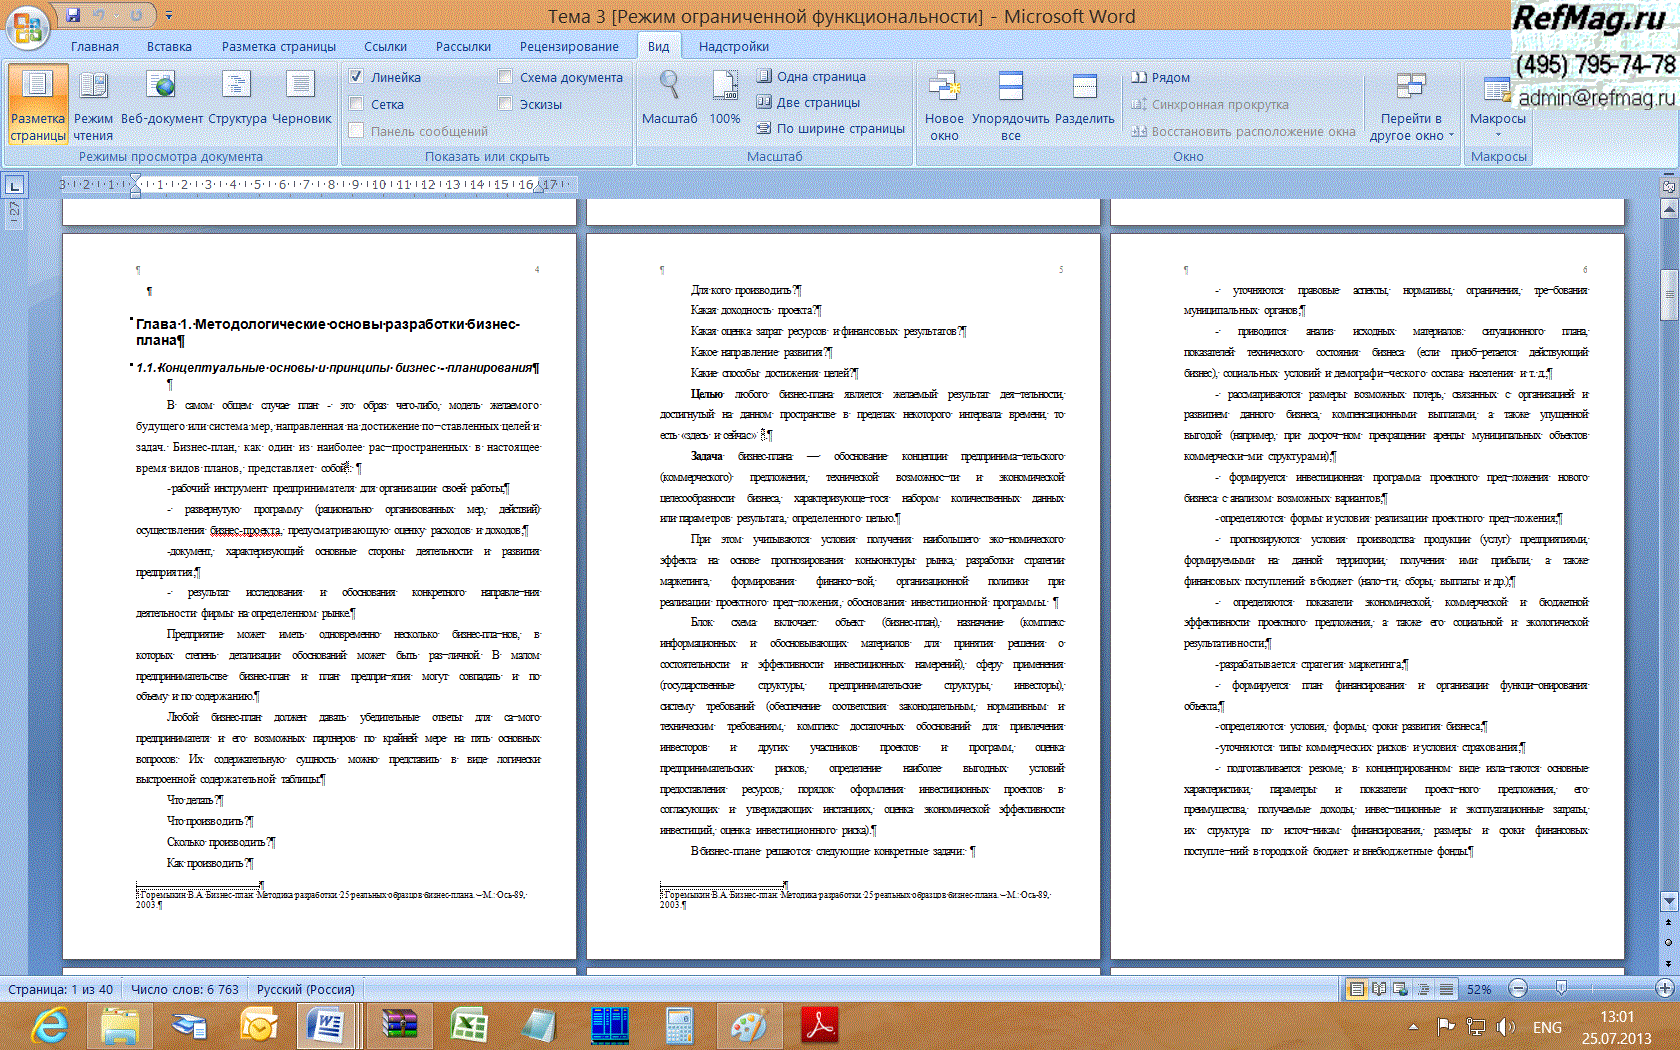
Task: Click the zoom slider in status bar
Action: pos(1562,989)
